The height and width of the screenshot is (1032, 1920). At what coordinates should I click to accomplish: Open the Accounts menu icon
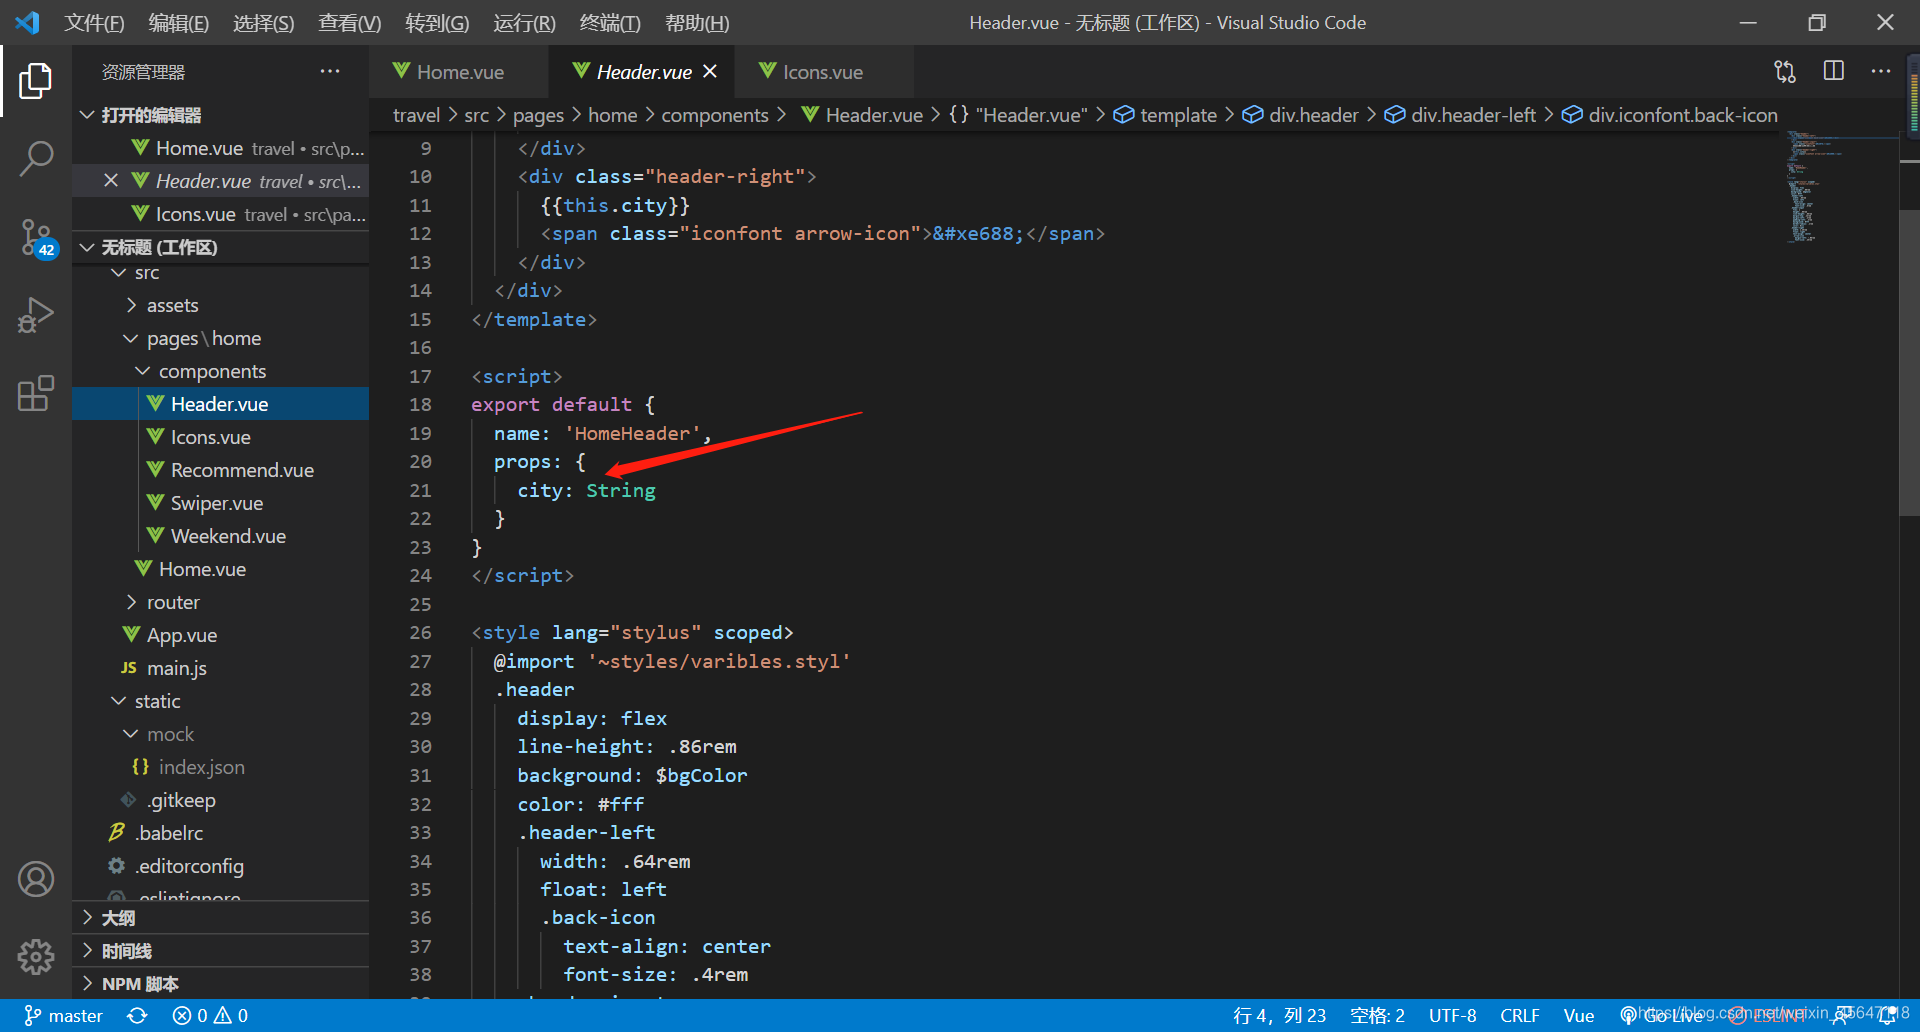pos(36,879)
